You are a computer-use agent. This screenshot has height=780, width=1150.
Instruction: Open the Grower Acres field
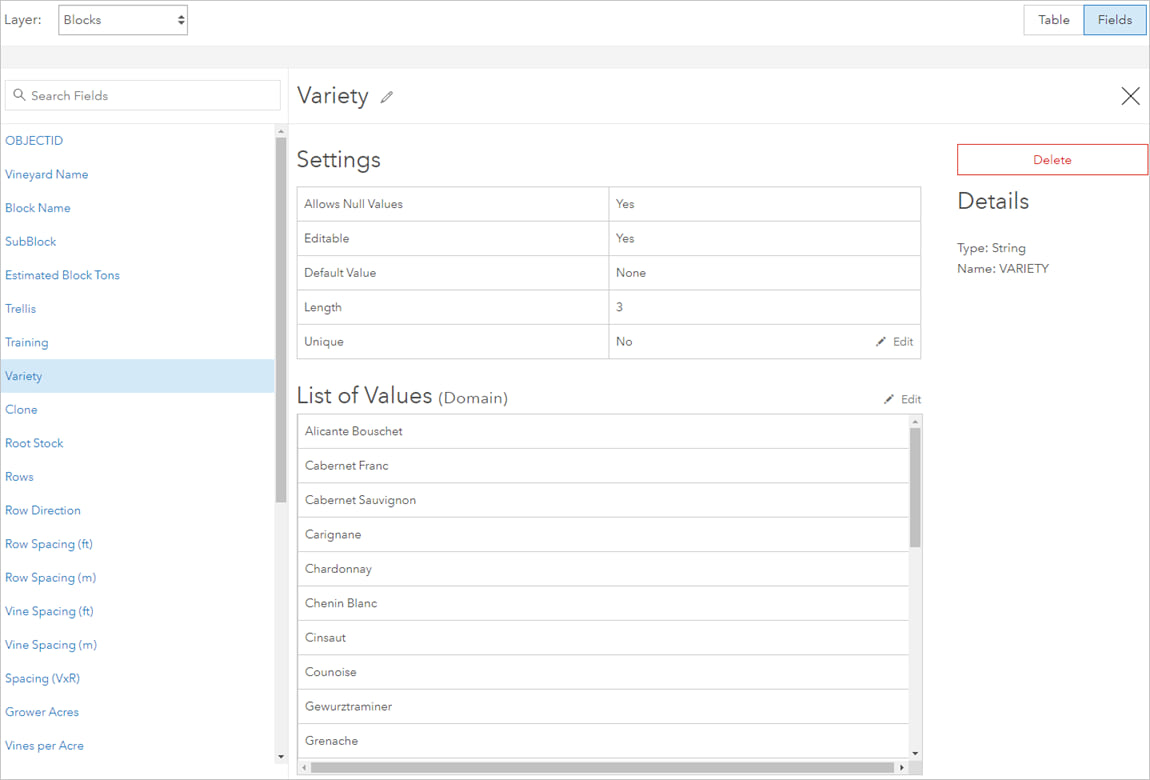pyautogui.click(x=42, y=711)
